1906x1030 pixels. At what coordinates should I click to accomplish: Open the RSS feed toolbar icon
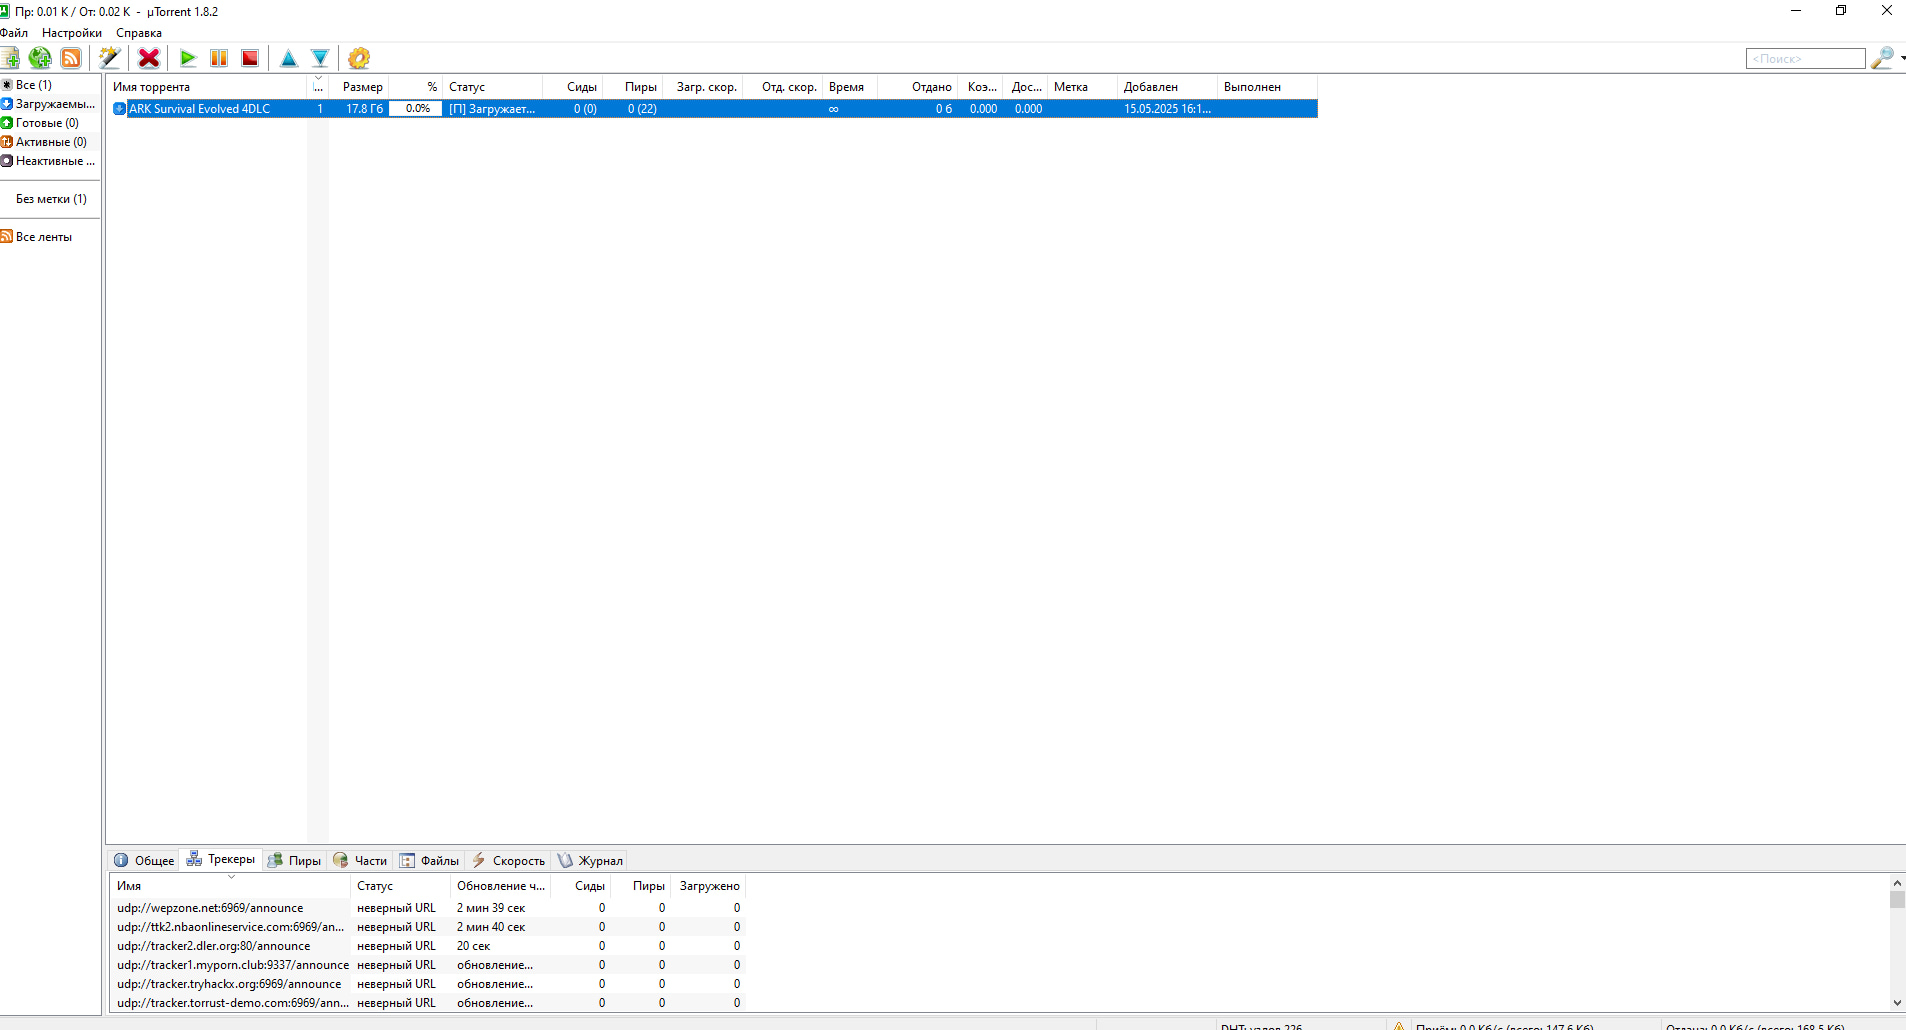point(71,58)
